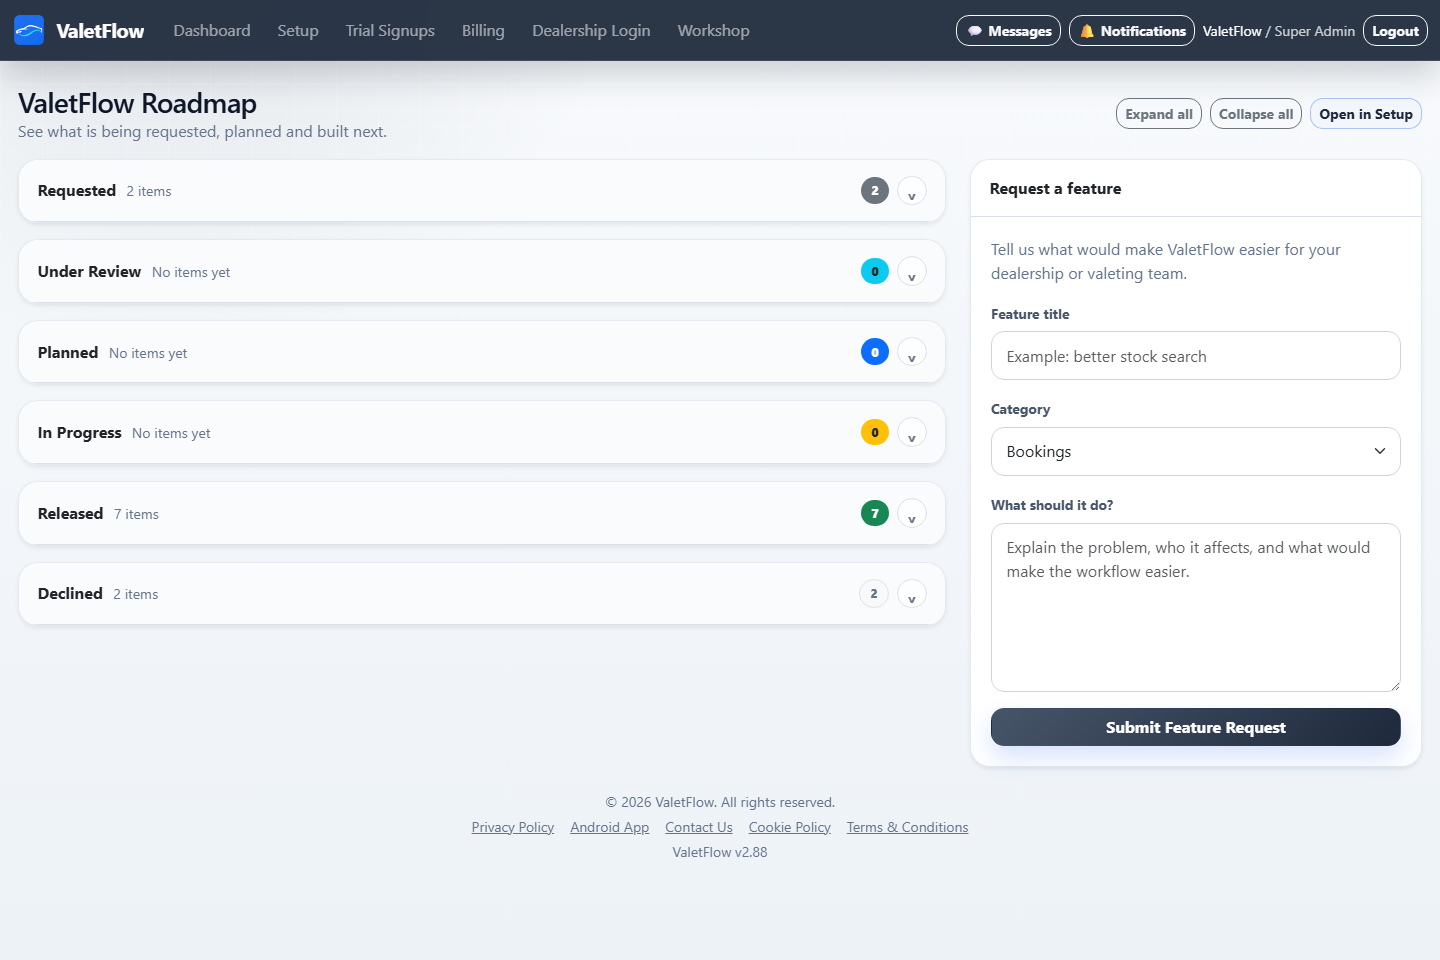
Task: Log out using the Logout button
Action: tap(1395, 31)
